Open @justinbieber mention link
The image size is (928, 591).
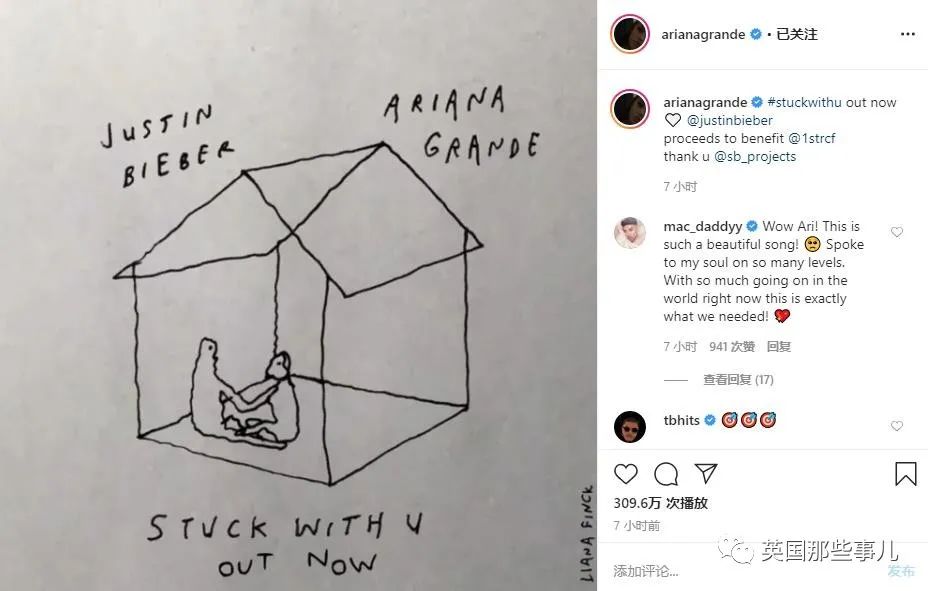pyautogui.click(x=730, y=121)
